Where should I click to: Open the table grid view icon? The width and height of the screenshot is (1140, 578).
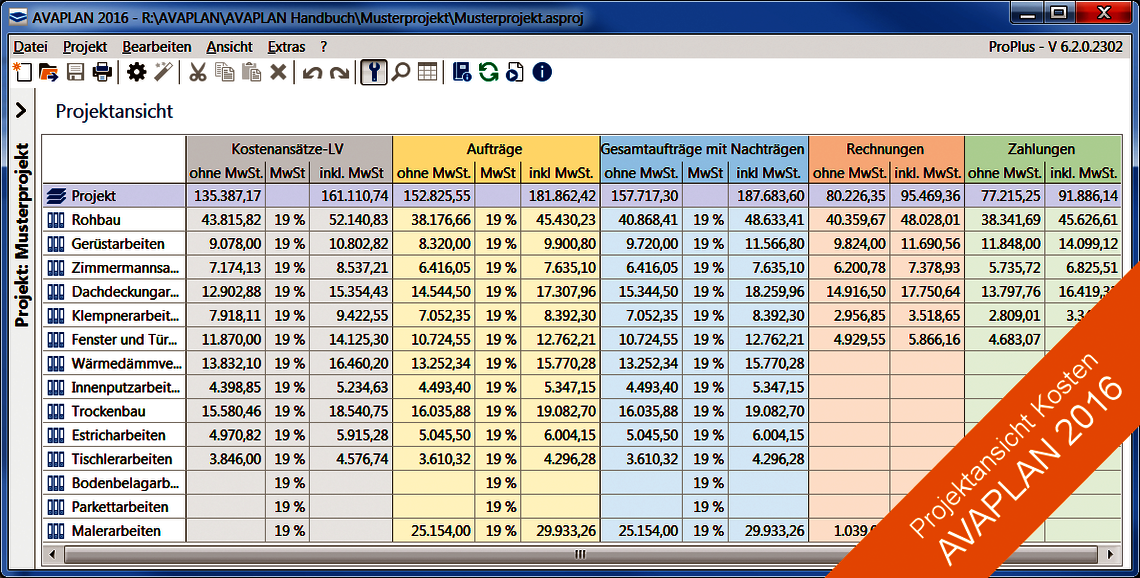[428, 72]
